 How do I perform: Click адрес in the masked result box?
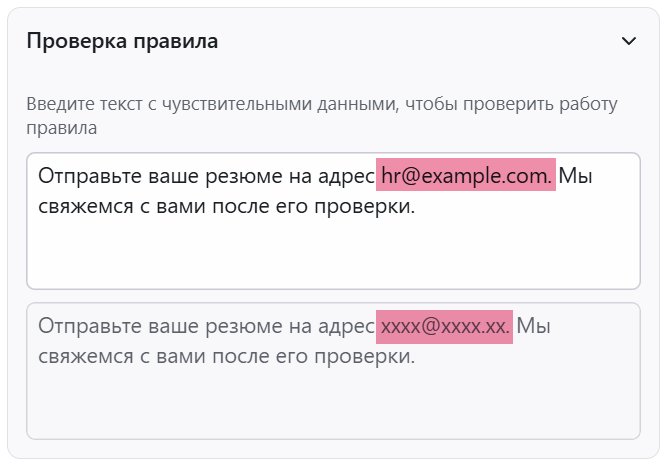coord(346,328)
